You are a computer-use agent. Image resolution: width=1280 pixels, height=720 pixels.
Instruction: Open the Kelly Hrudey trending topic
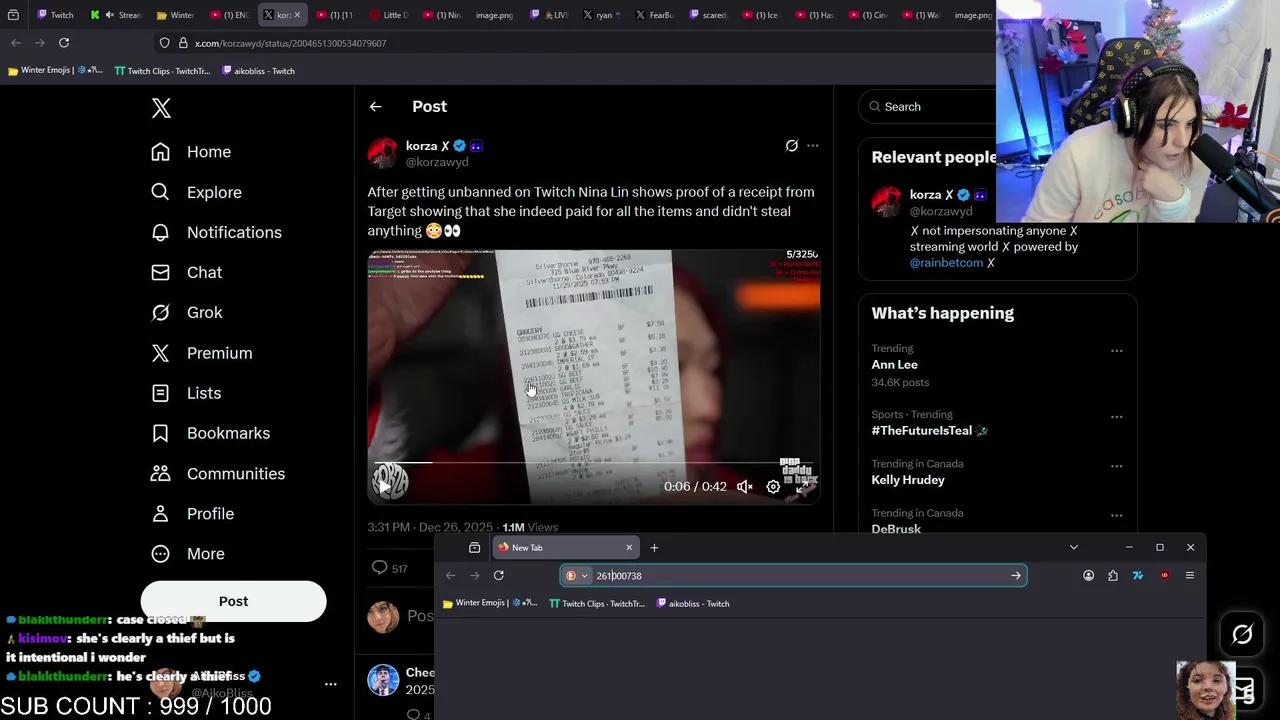(908, 480)
